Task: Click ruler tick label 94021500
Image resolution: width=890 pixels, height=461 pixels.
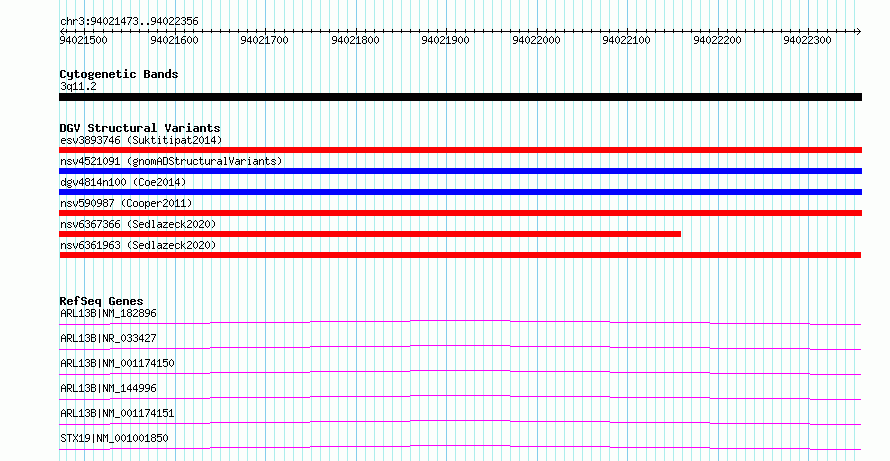Action: click(x=83, y=40)
